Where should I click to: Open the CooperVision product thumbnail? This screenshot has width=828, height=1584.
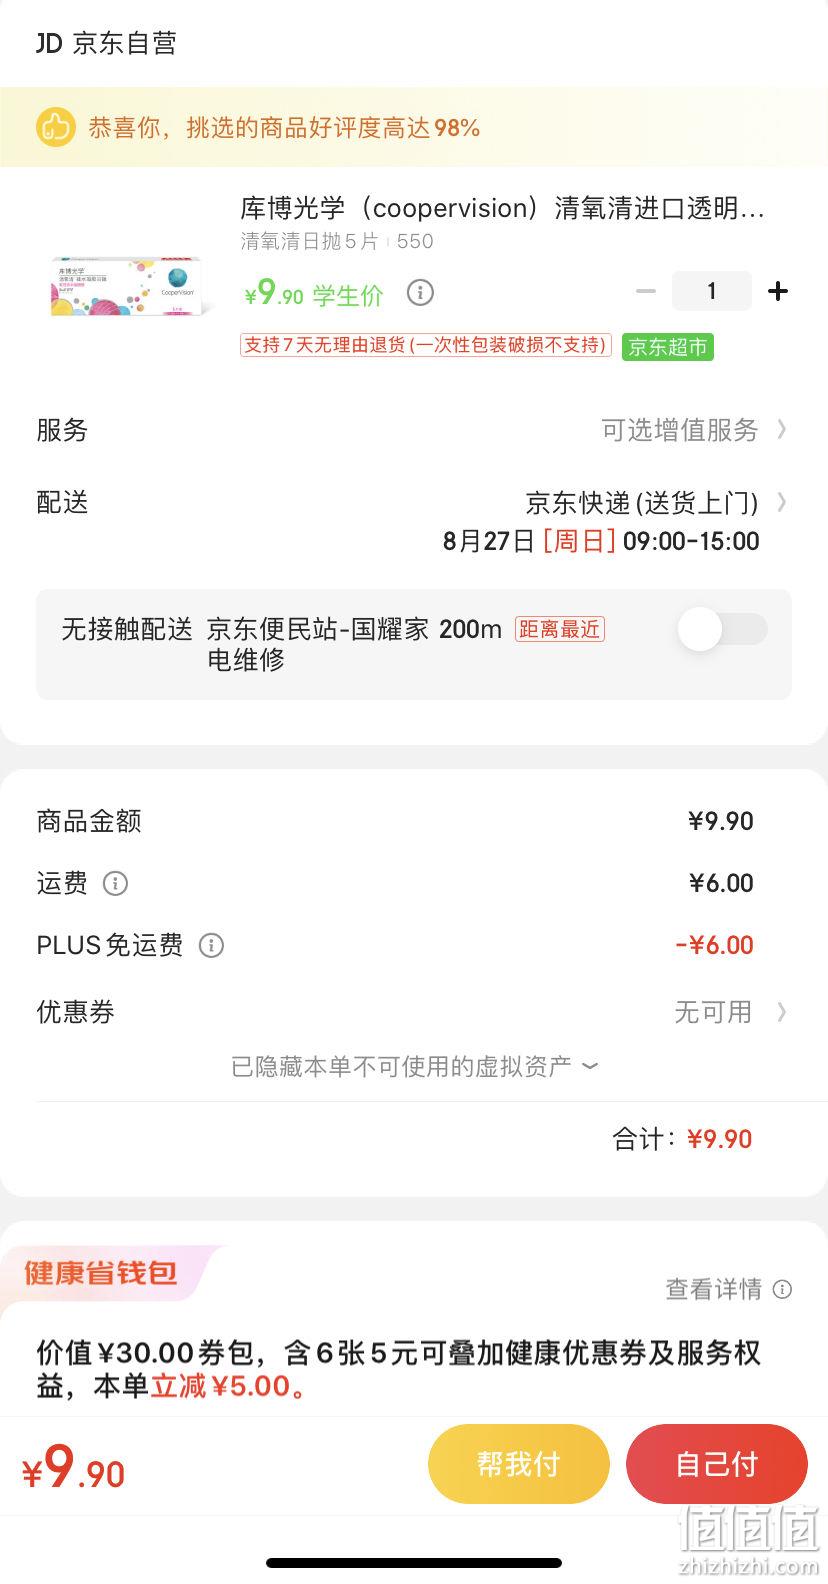(x=127, y=286)
